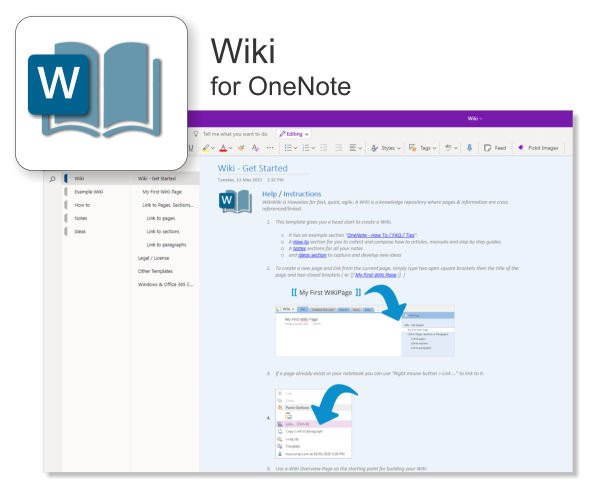
Task: Click the page date Tuesday, 11 May 2021
Action: [x=240, y=180]
